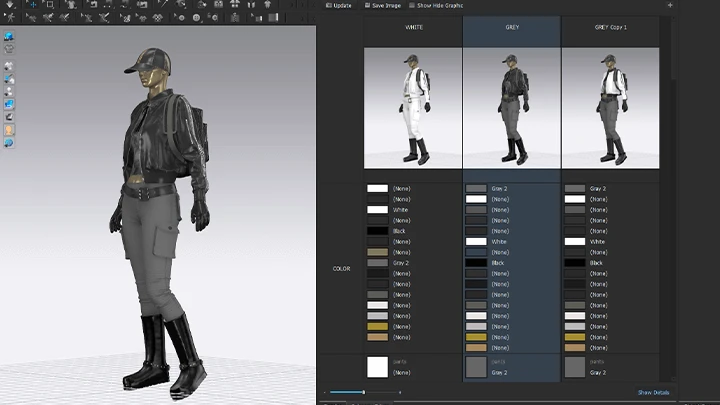Click the colorway panel vertical scrollbar
720x405 pixels.
click(673, 49)
